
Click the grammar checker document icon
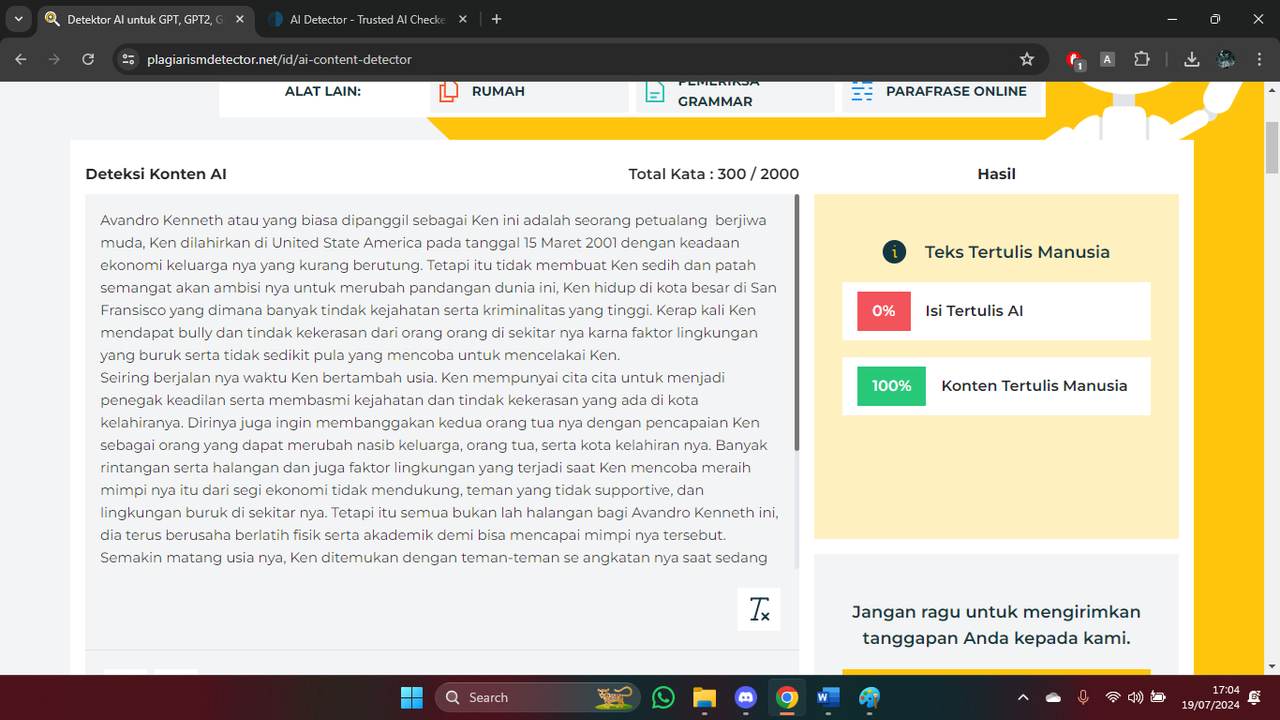(x=655, y=91)
